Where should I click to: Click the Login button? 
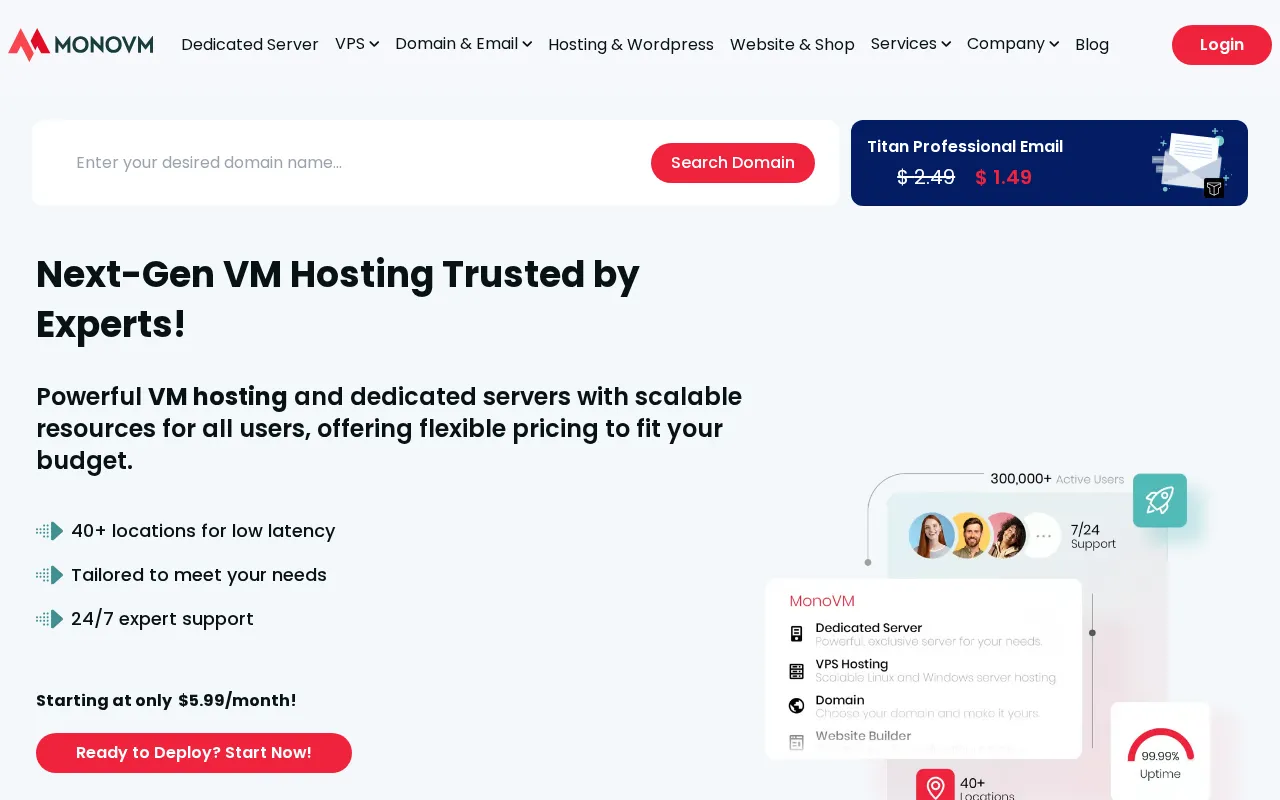pos(1222,45)
